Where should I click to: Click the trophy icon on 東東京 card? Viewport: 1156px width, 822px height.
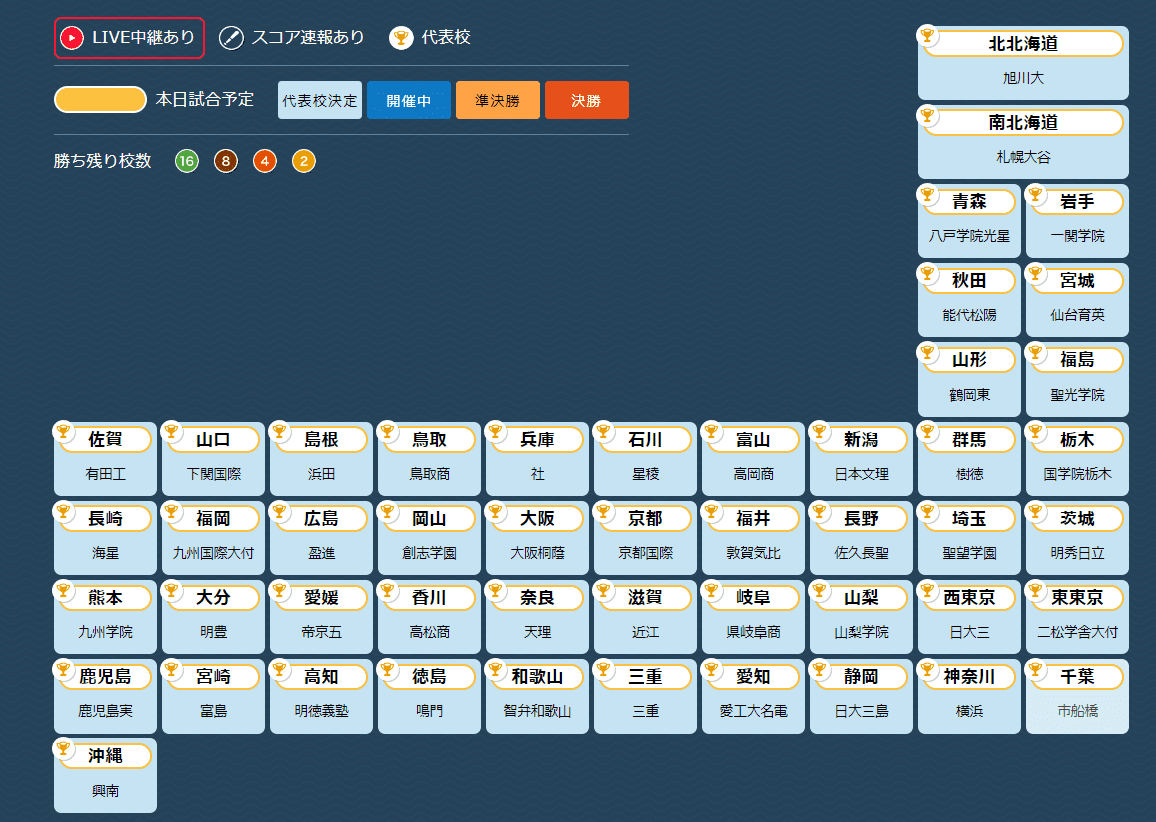click(1035, 589)
